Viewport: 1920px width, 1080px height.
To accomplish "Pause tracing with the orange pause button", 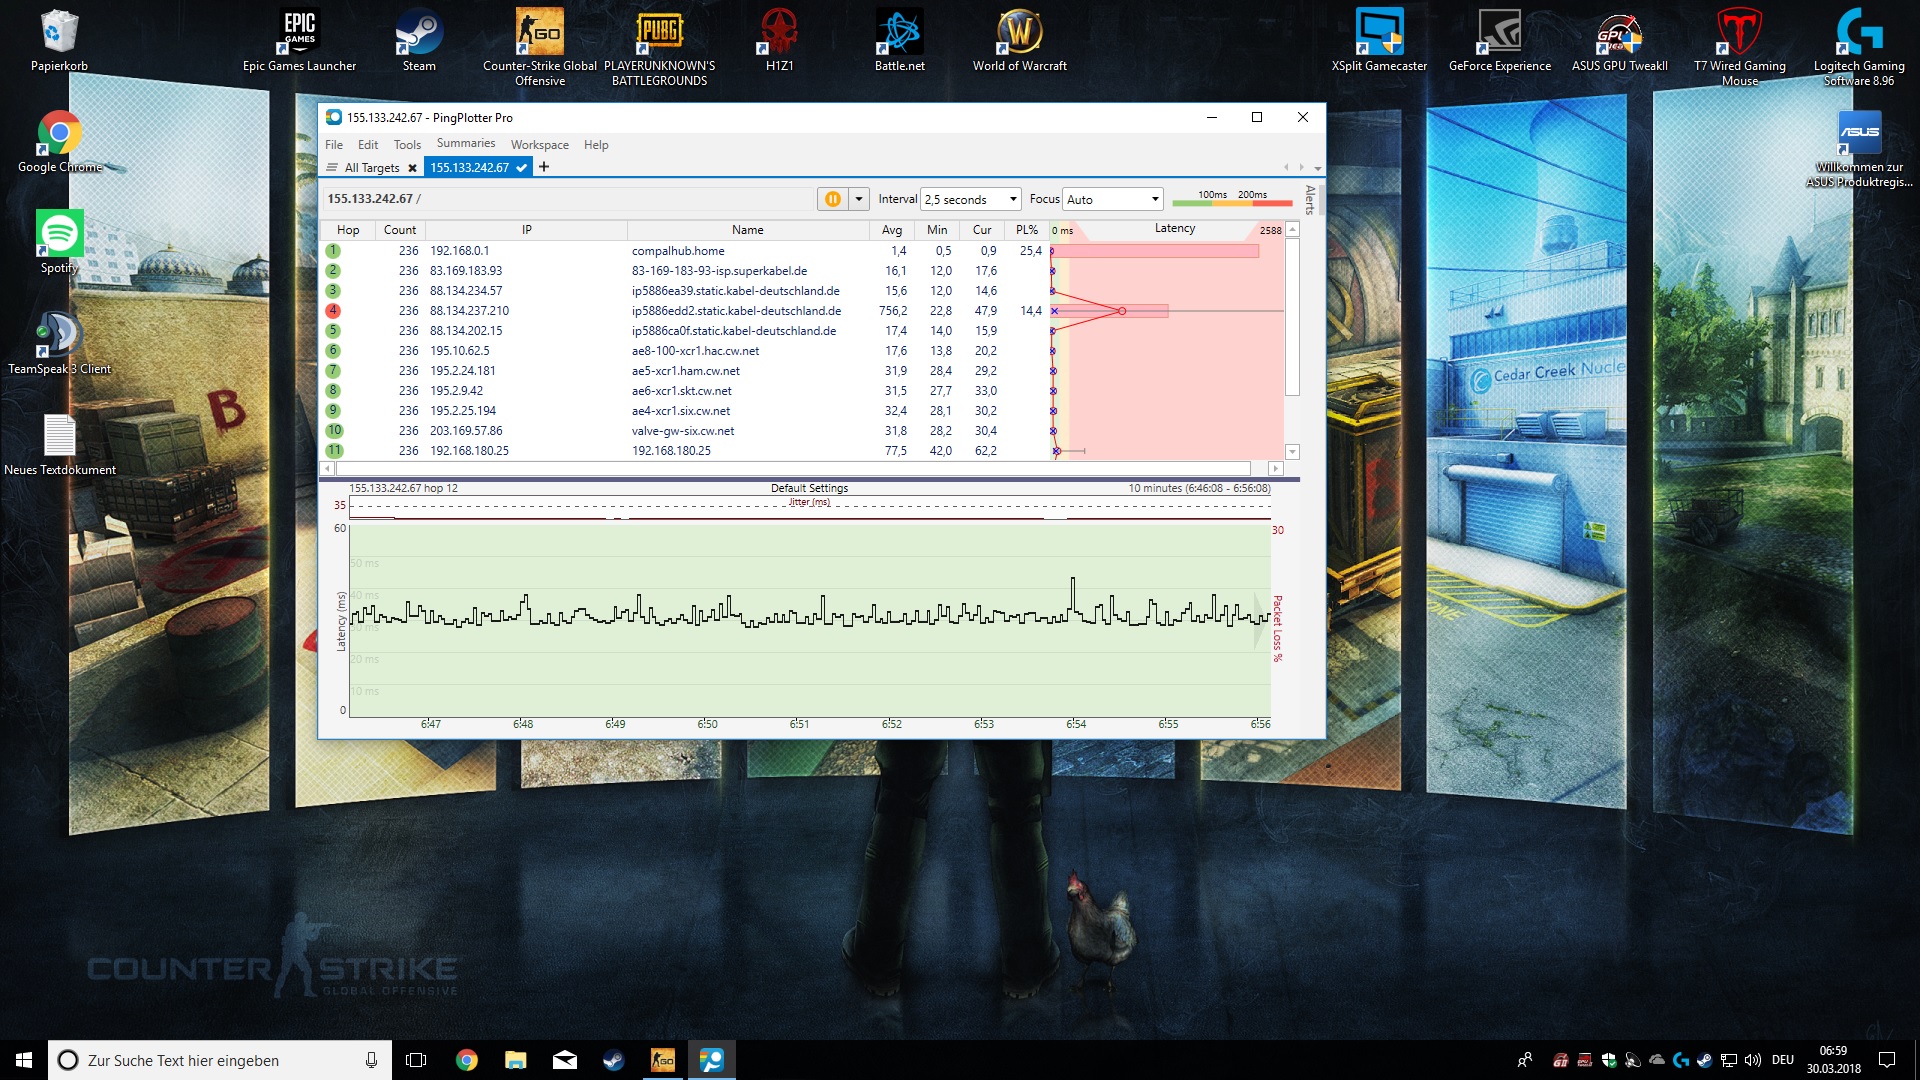I will tap(832, 199).
